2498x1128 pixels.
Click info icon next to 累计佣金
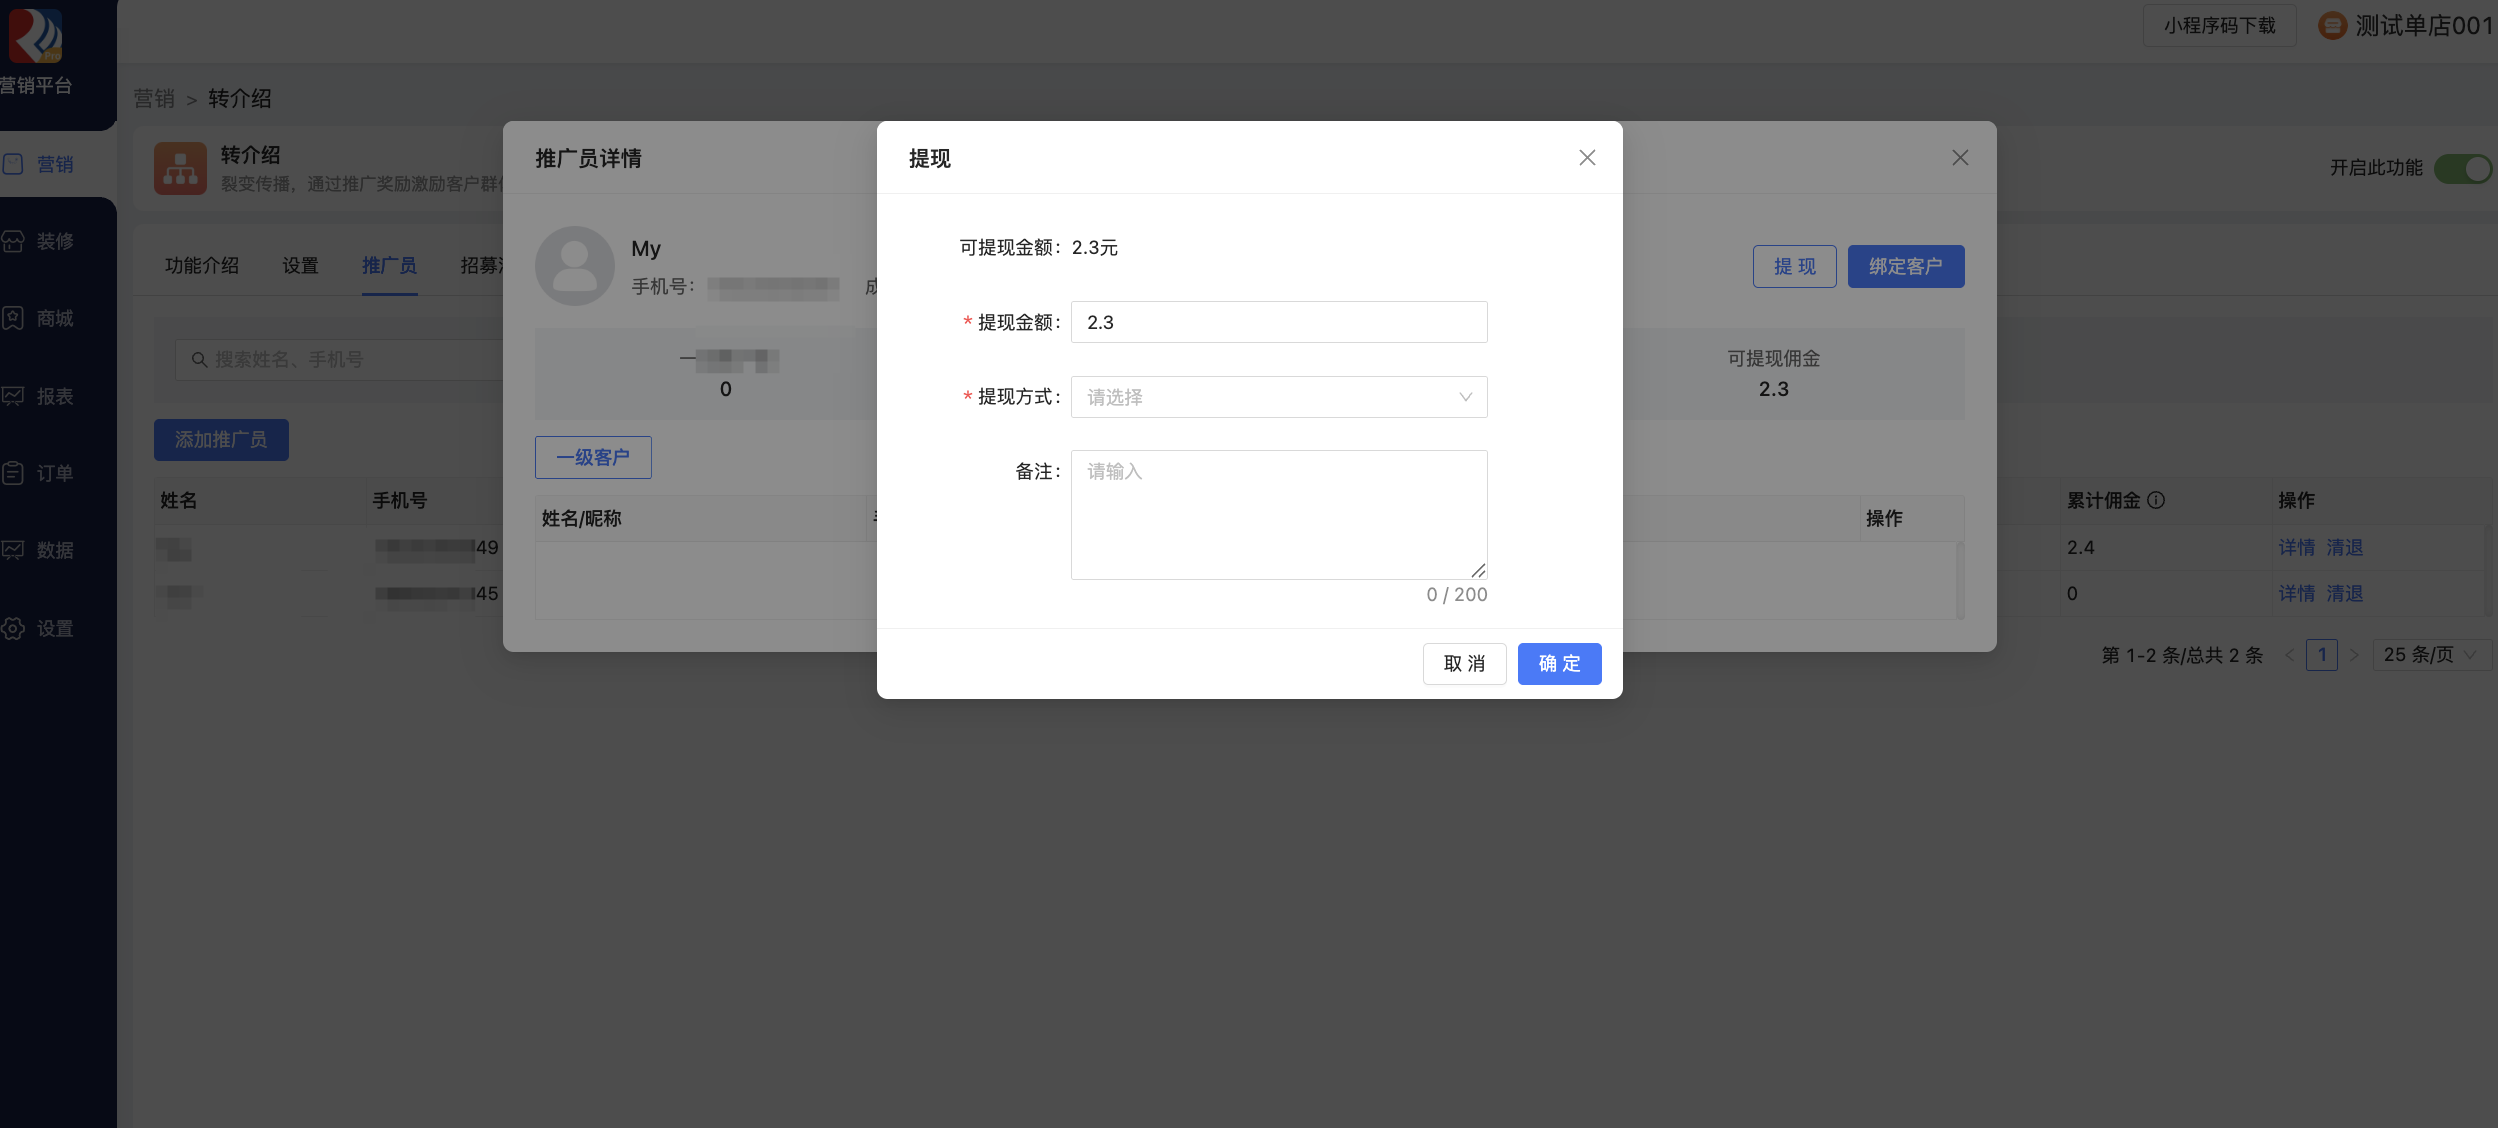click(2156, 500)
